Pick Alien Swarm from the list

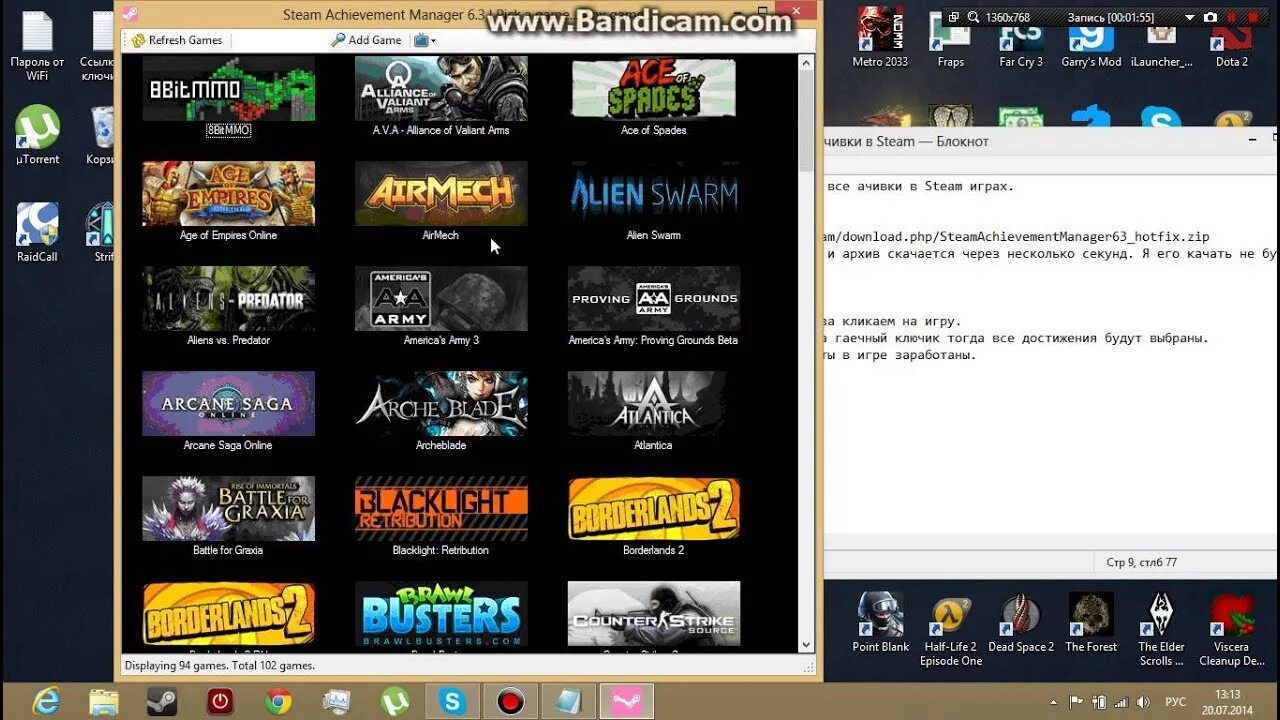click(x=654, y=194)
